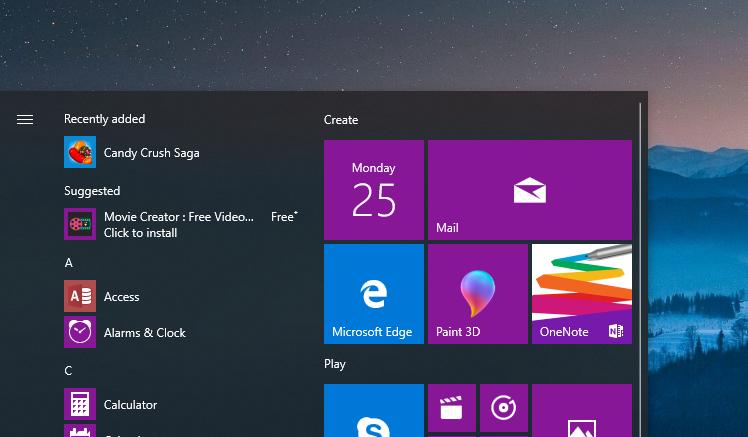
Task: Open the Alarms & Clock icon
Action: pos(80,332)
